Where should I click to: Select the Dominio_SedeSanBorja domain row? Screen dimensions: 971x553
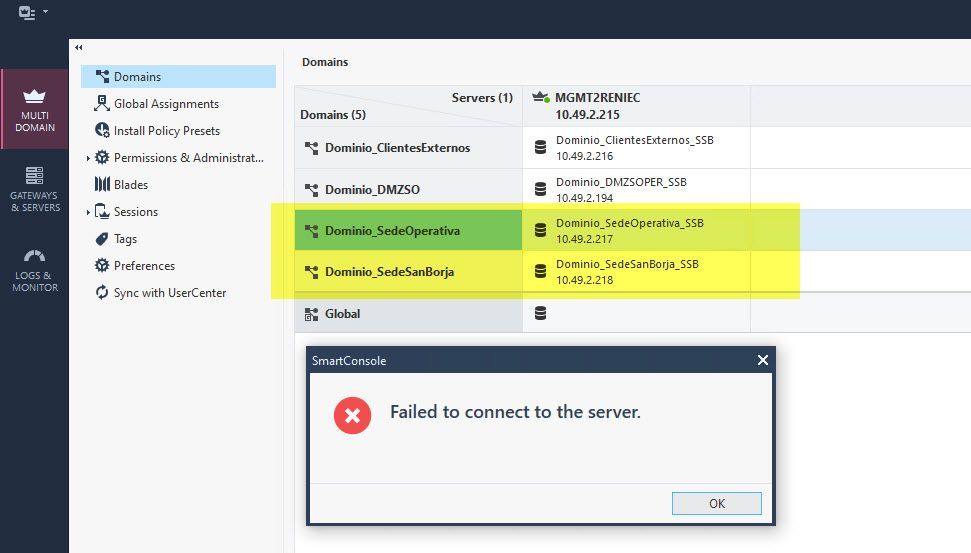click(409, 271)
